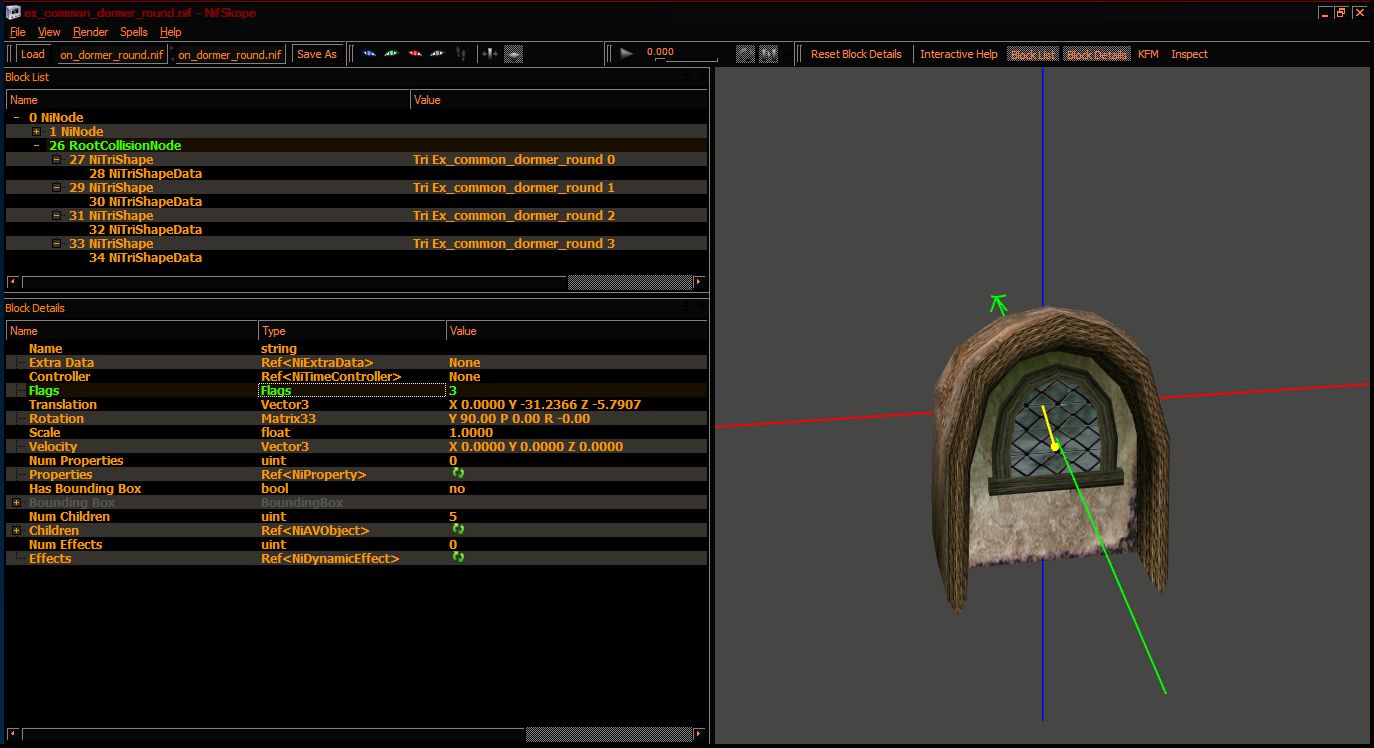The image size is (1374, 748).
Task: Open the Render menu
Action: click(x=90, y=32)
